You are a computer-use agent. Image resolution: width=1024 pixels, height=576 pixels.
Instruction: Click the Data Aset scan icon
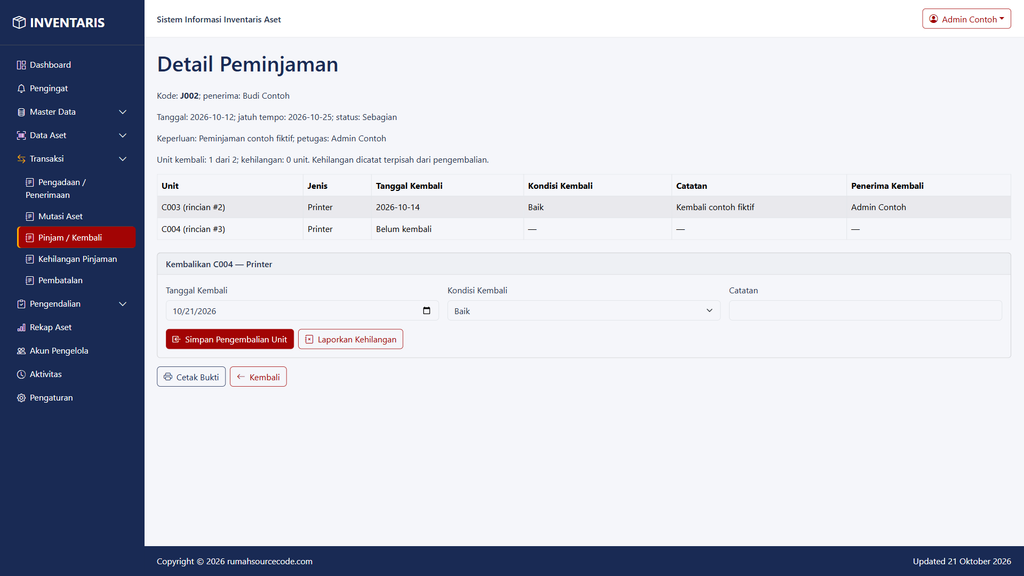click(x=21, y=135)
